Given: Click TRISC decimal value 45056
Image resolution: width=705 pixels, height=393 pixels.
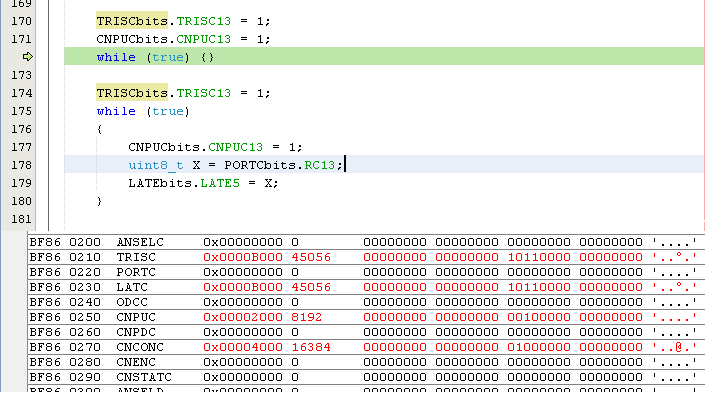Looking at the screenshot, I should point(311,257).
